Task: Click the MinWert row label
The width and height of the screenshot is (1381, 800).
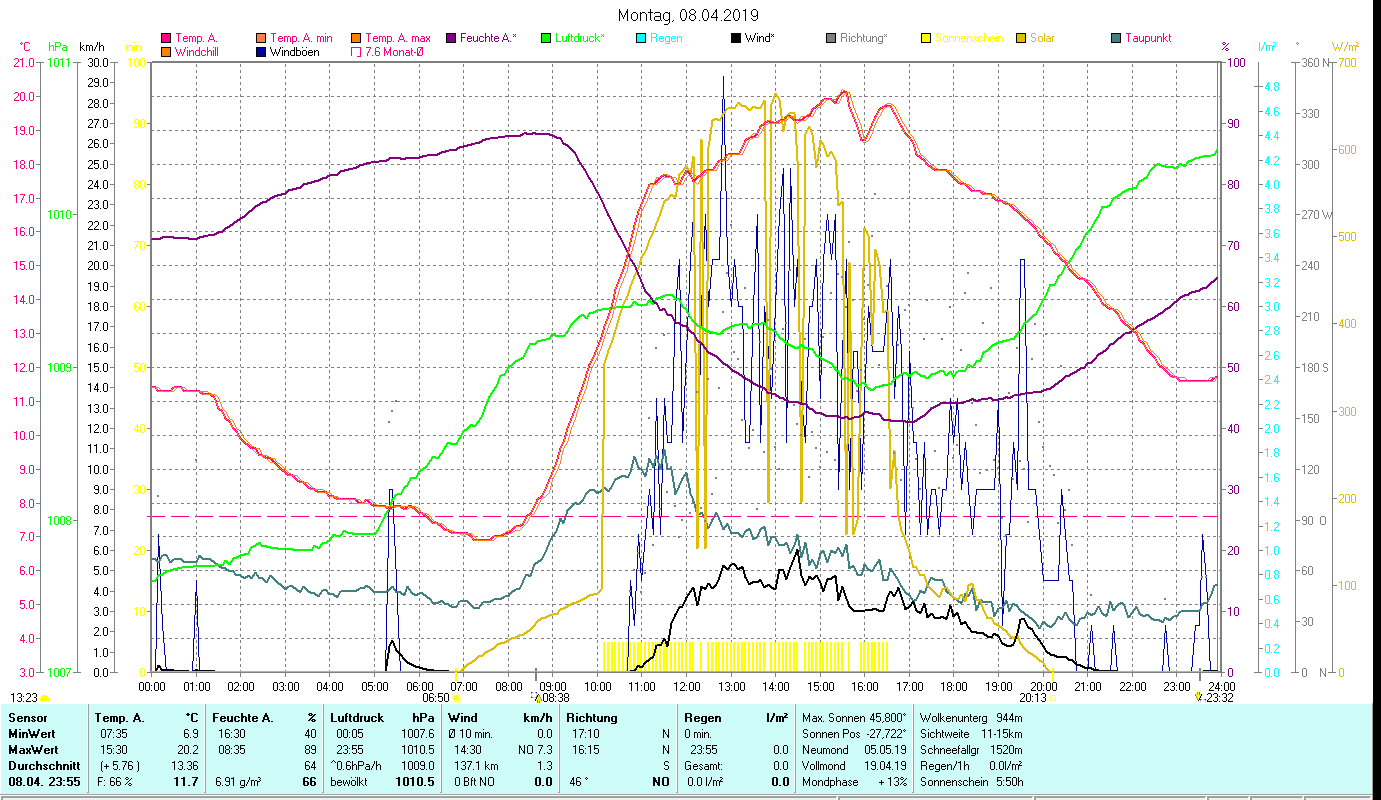Action: [32, 734]
